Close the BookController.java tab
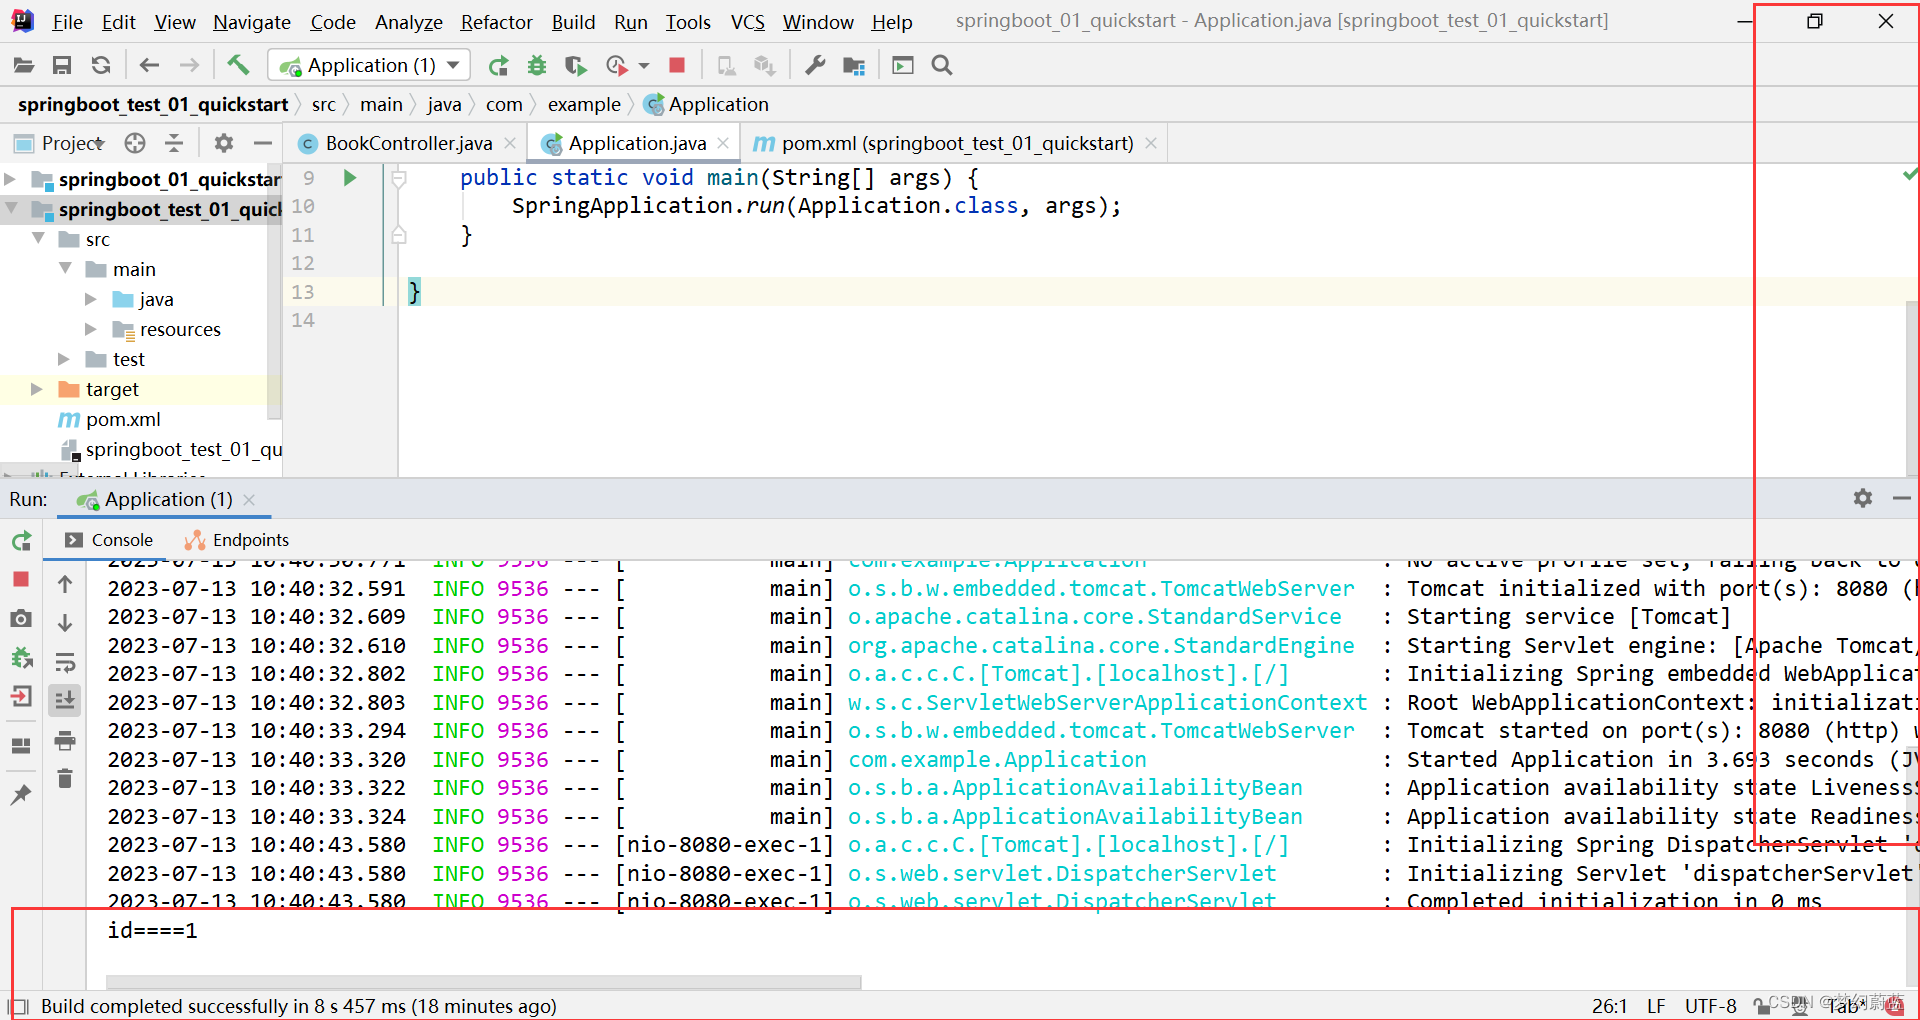This screenshot has height=1020, width=1920. coord(510,143)
